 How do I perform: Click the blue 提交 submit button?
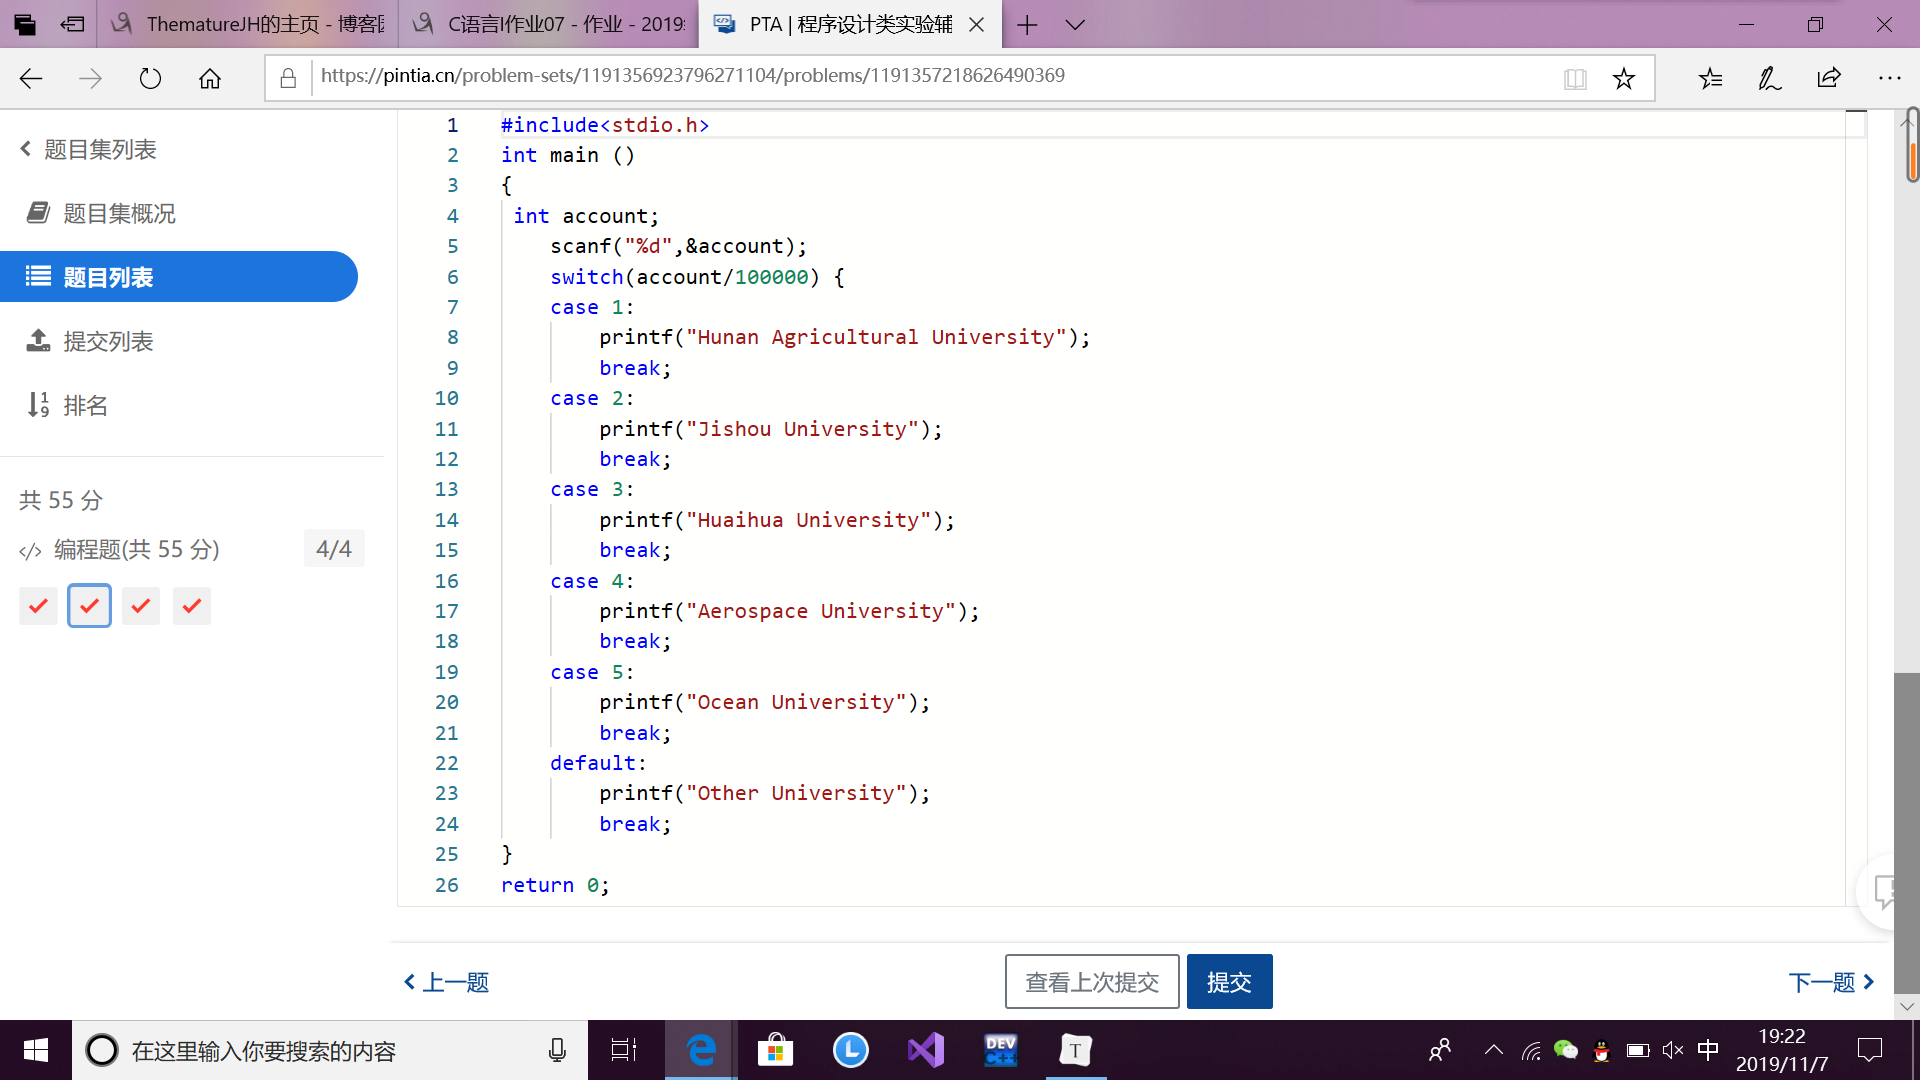[1229, 982]
